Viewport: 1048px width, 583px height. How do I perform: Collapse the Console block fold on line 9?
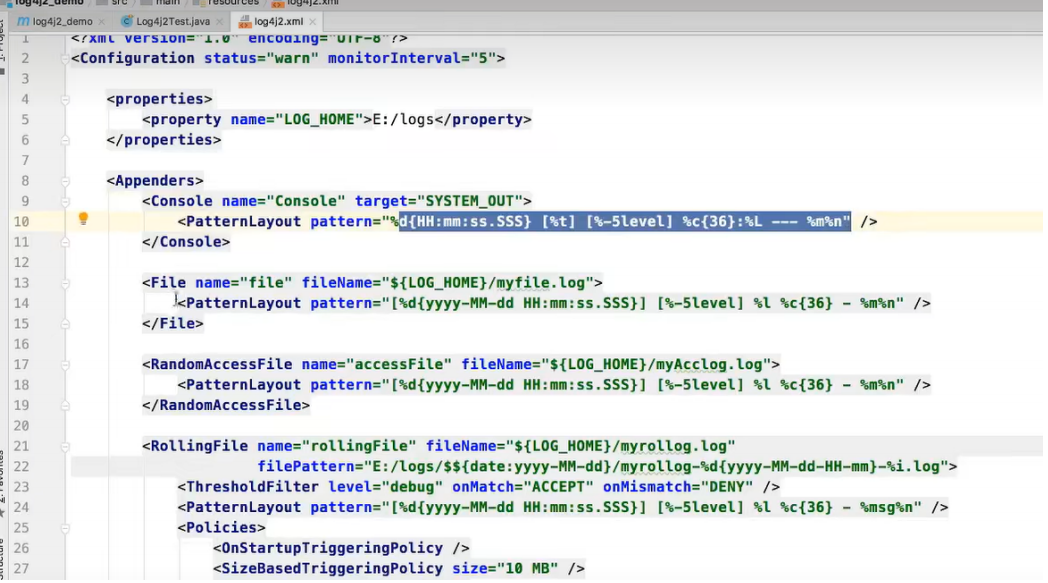(x=65, y=201)
